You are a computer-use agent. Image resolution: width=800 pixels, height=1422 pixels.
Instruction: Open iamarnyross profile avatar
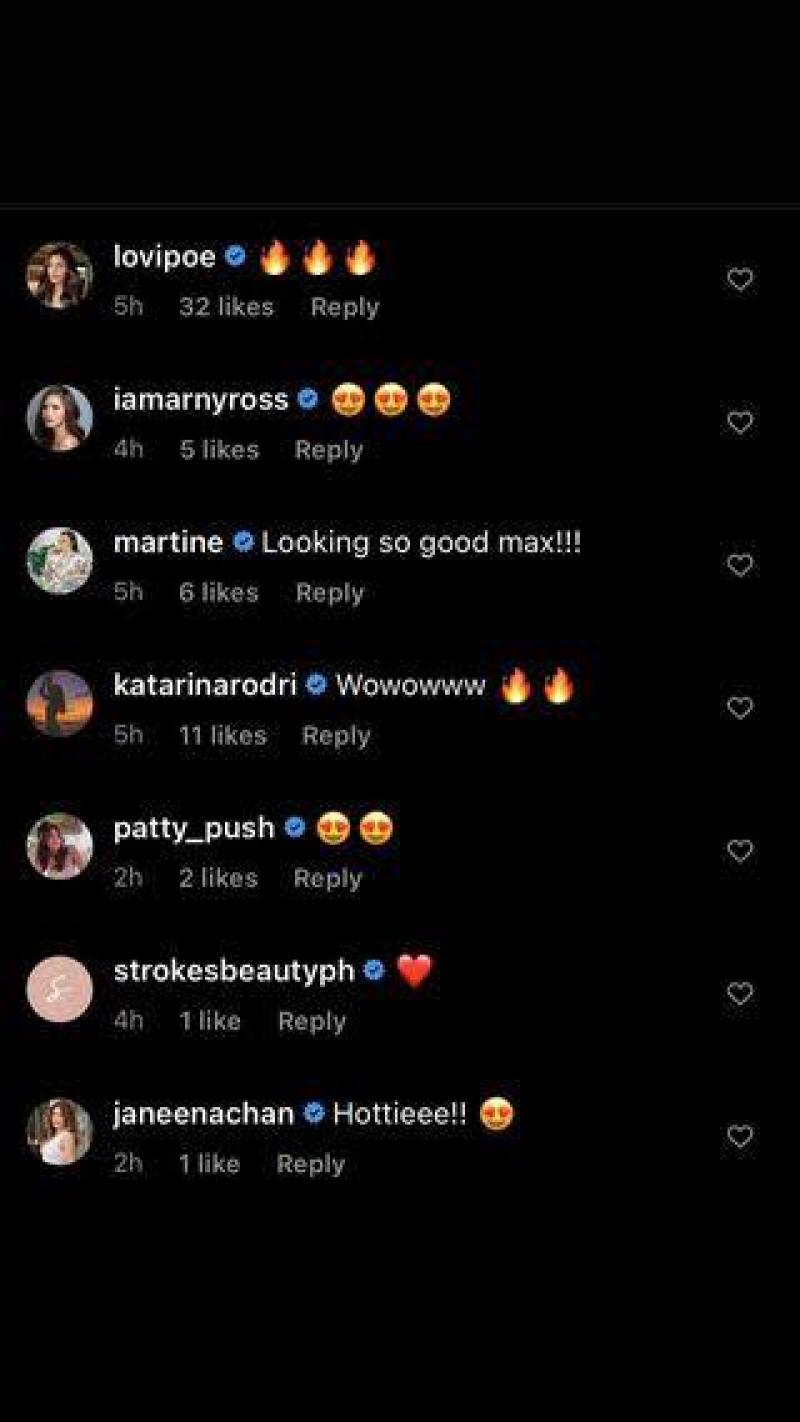[x=59, y=418]
